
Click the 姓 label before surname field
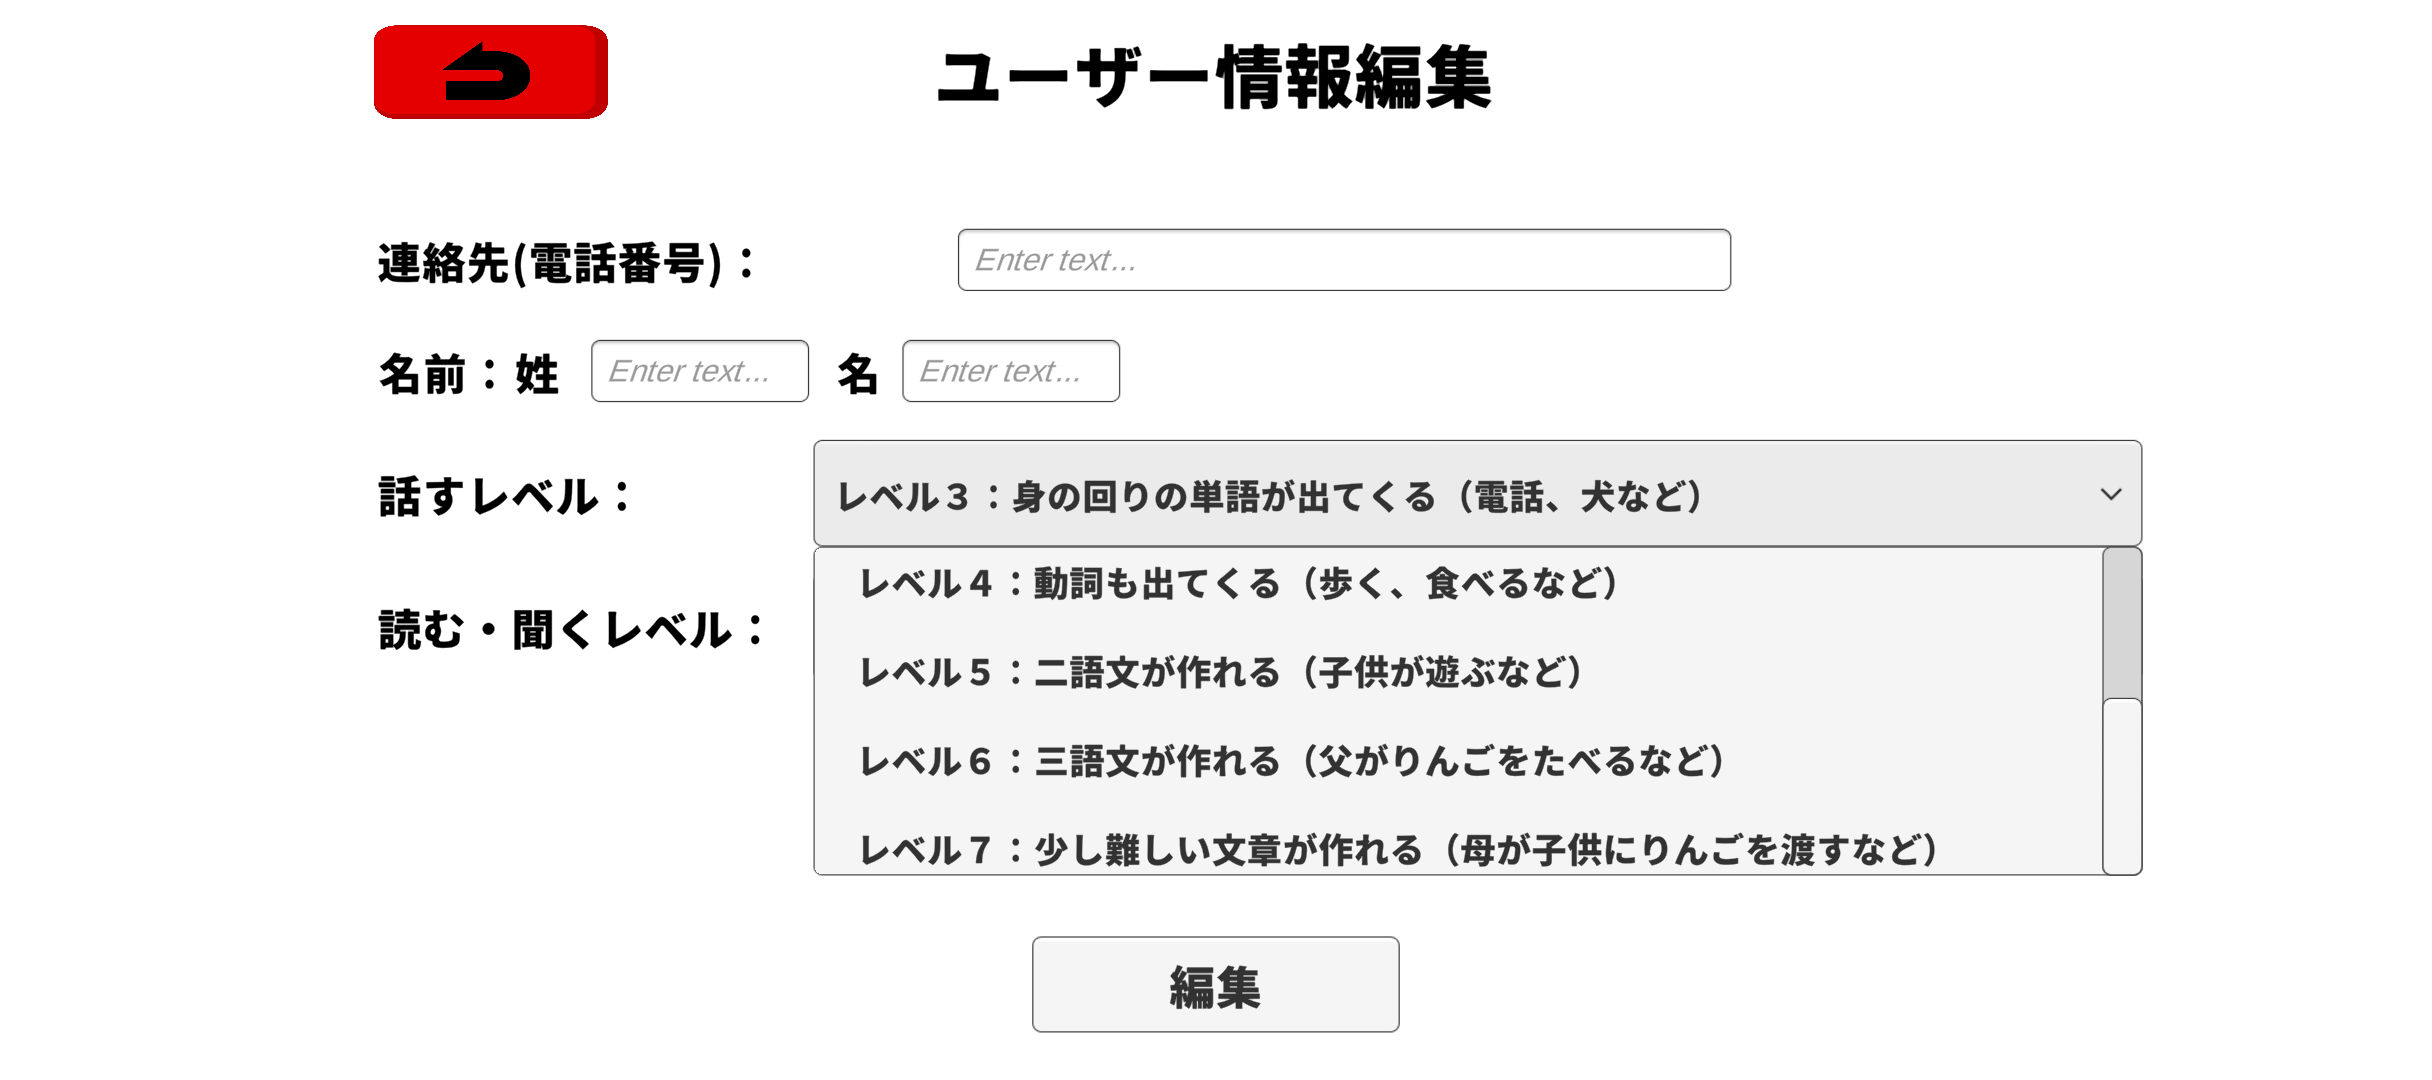(x=537, y=374)
